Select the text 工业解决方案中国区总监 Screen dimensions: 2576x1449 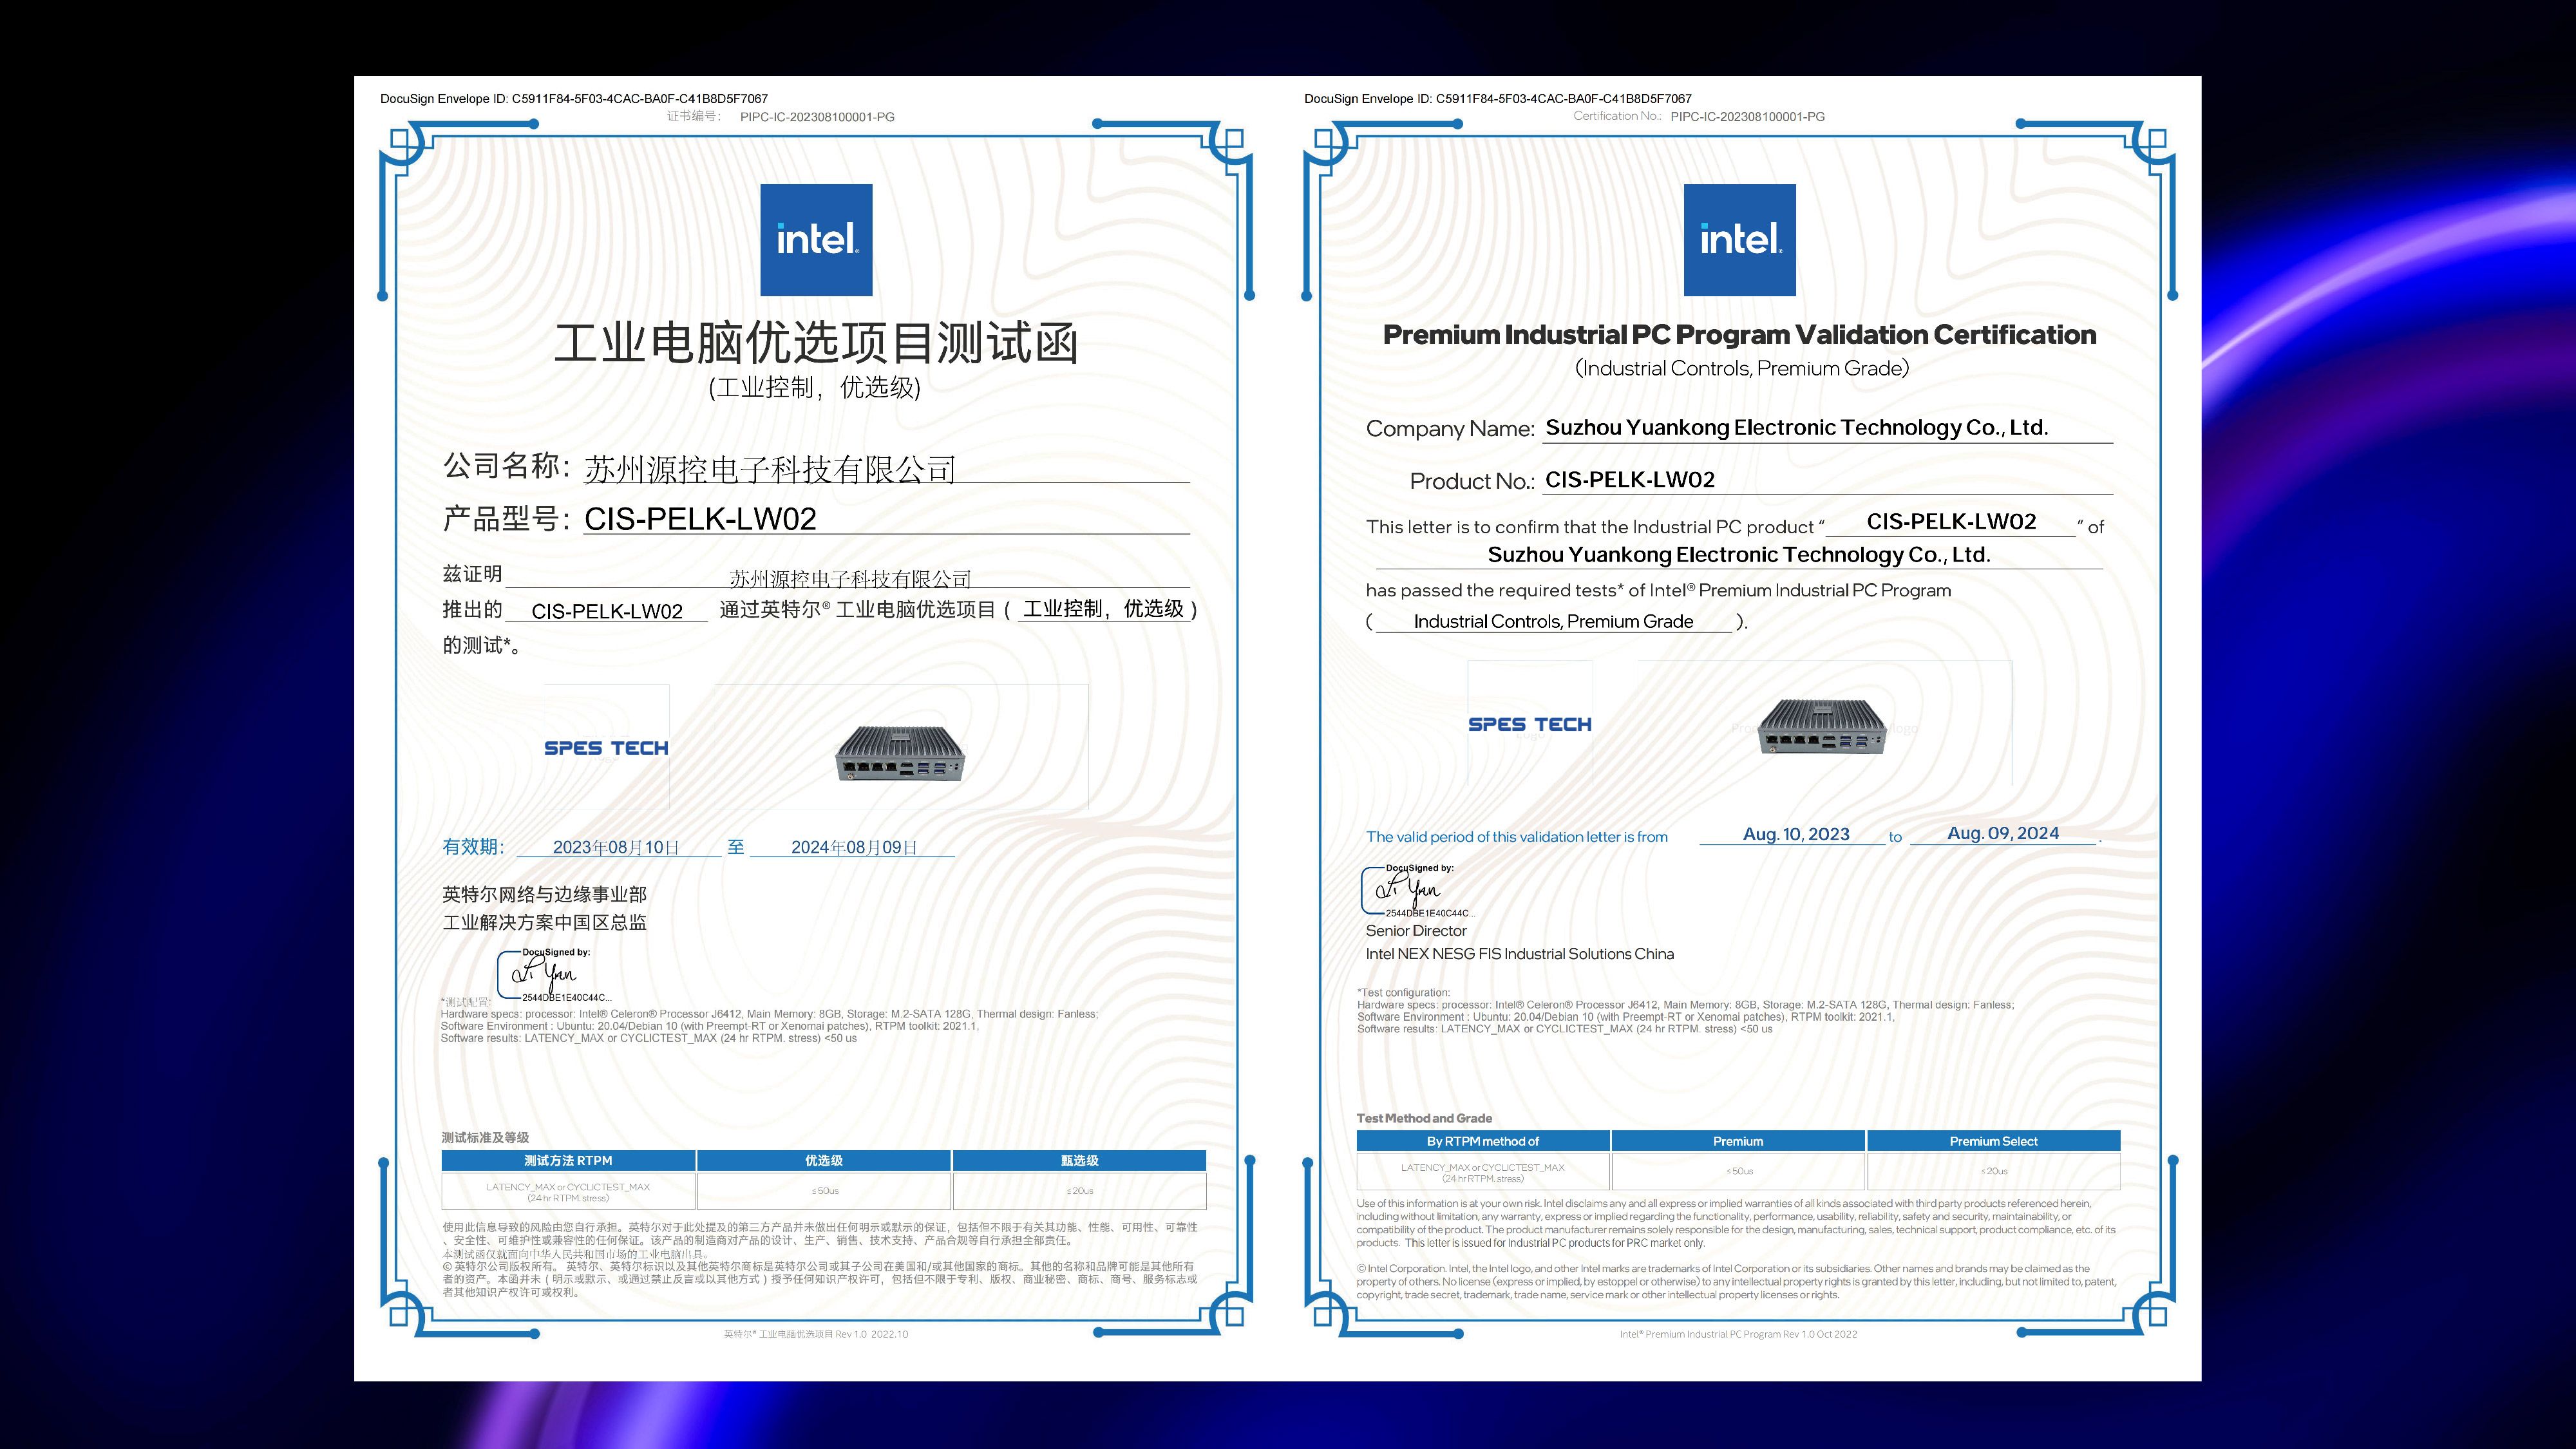(545, 922)
